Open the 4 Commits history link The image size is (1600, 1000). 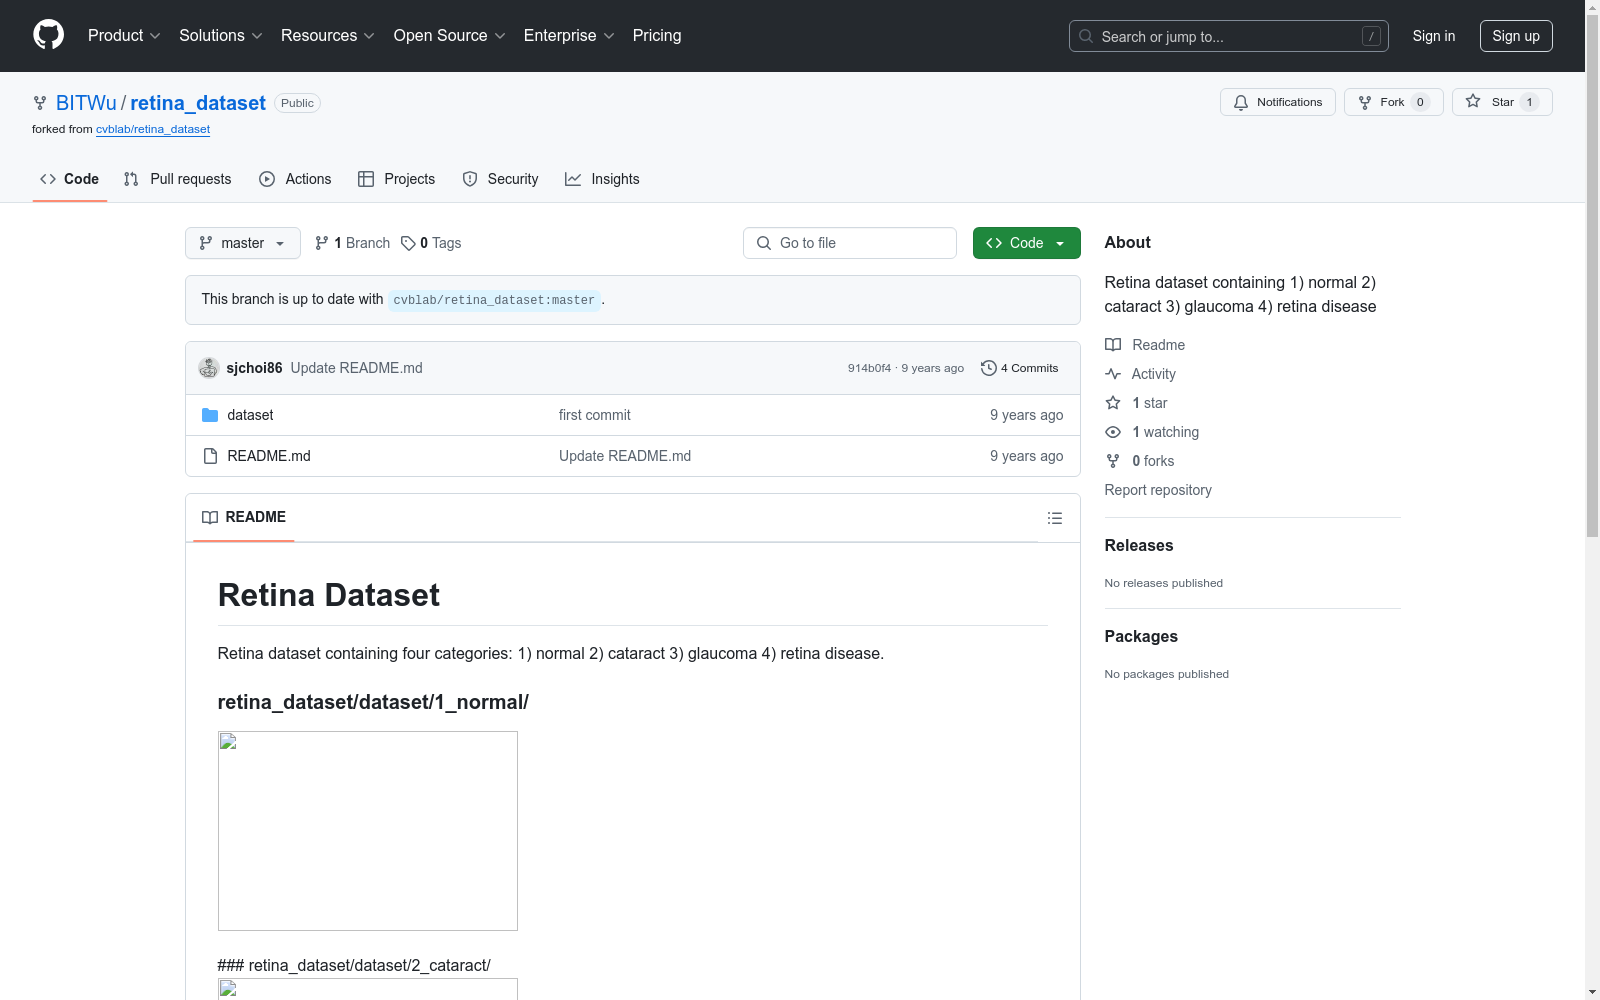(x=1020, y=368)
